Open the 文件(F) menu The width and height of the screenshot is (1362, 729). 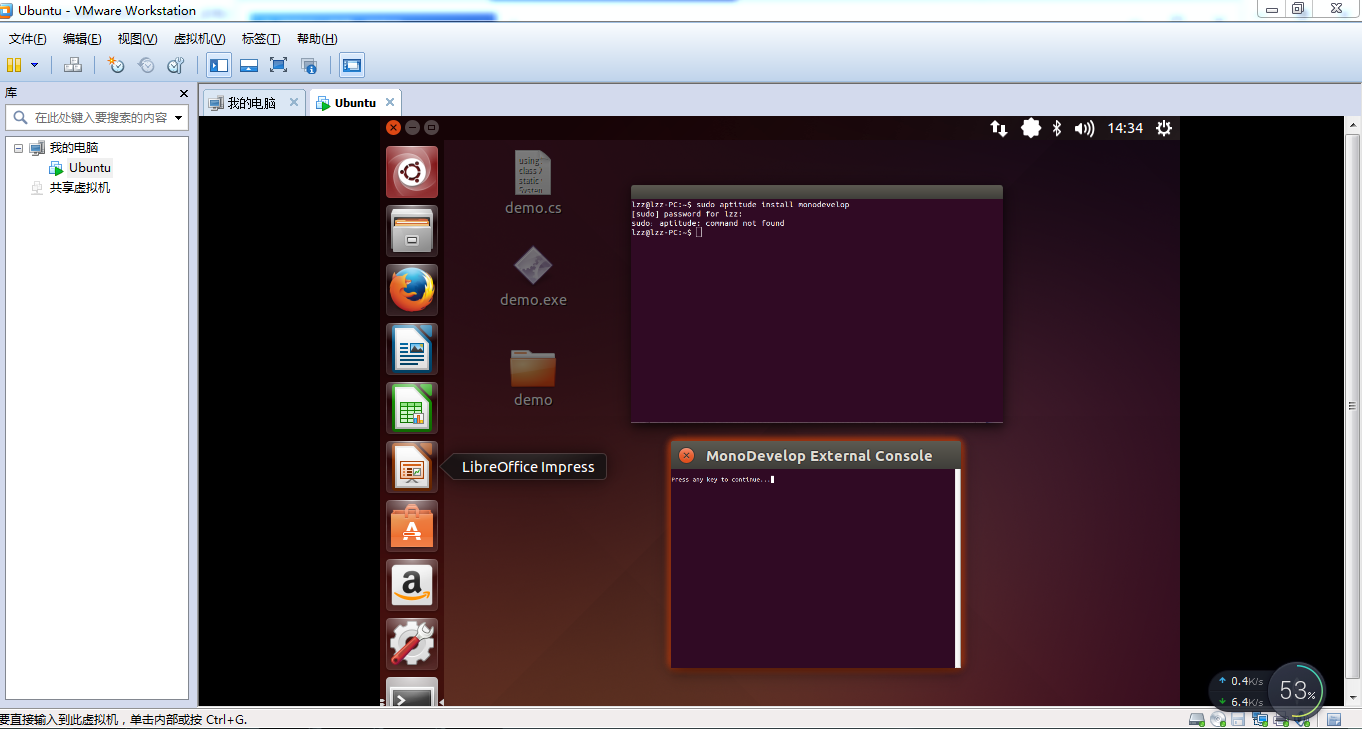point(28,39)
